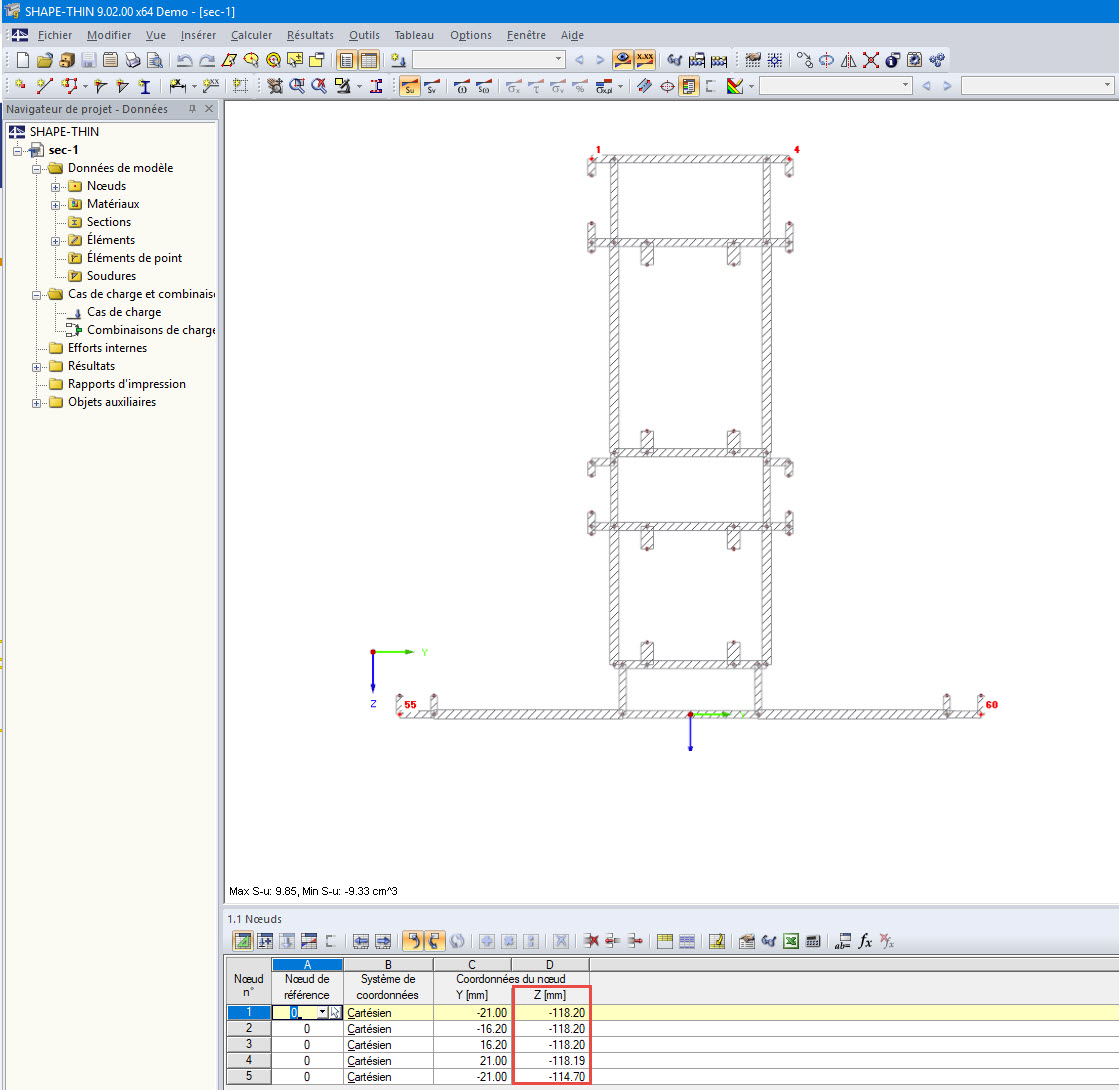Open the Calculer menu
Image resolution: width=1119 pixels, height=1090 pixels.
[251, 35]
